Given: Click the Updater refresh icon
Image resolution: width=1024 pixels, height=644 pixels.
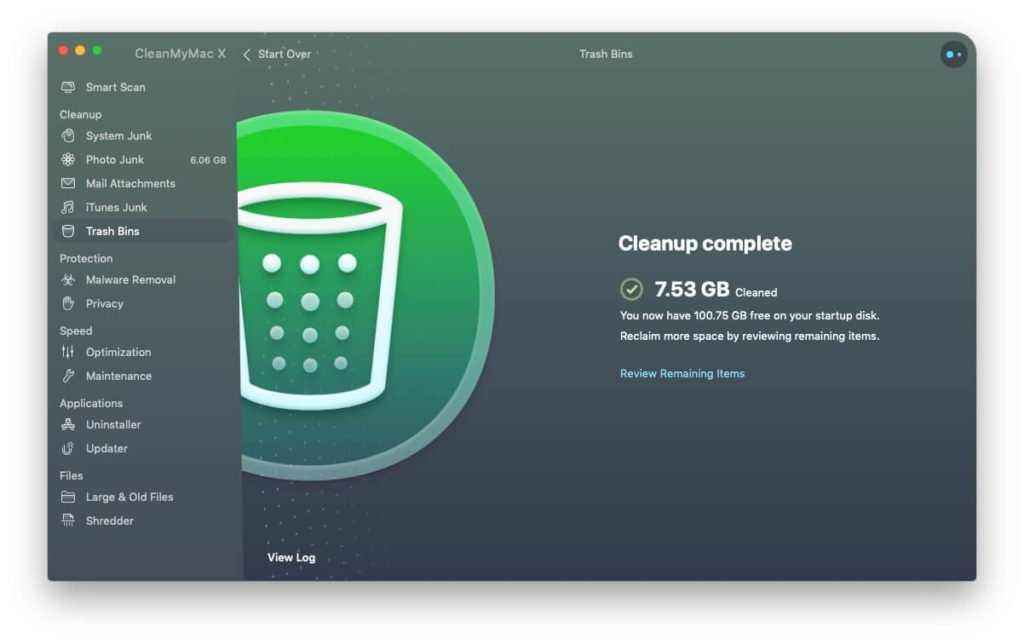Looking at the screenshot, I should (68, 449).
